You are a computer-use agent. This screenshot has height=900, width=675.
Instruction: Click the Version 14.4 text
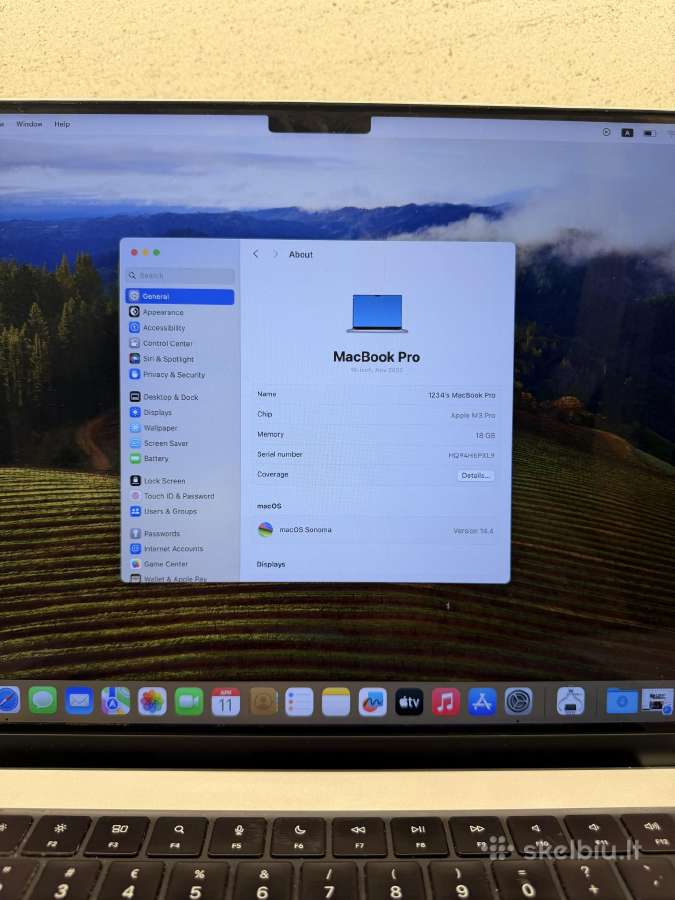point(473,531)
